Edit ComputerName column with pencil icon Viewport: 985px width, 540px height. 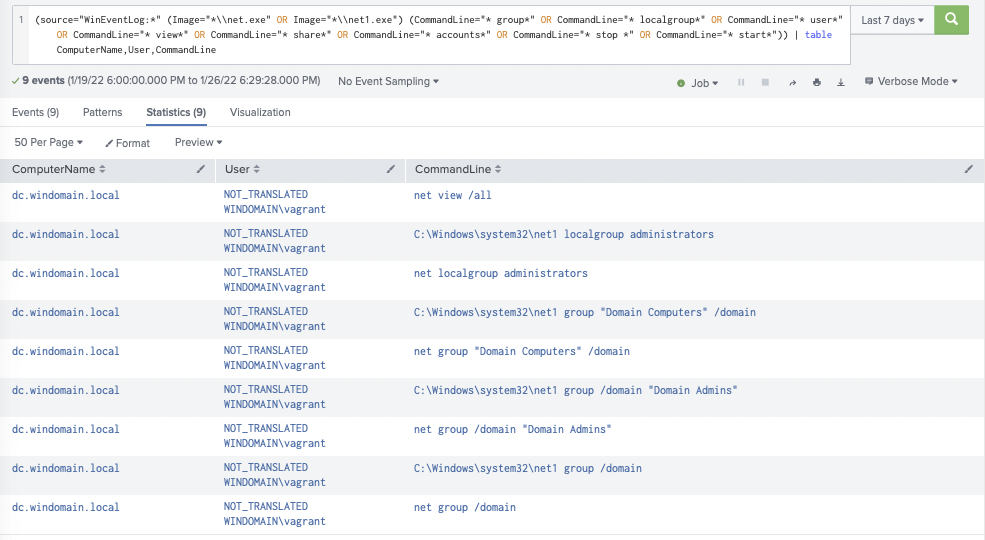pos(201,169)
